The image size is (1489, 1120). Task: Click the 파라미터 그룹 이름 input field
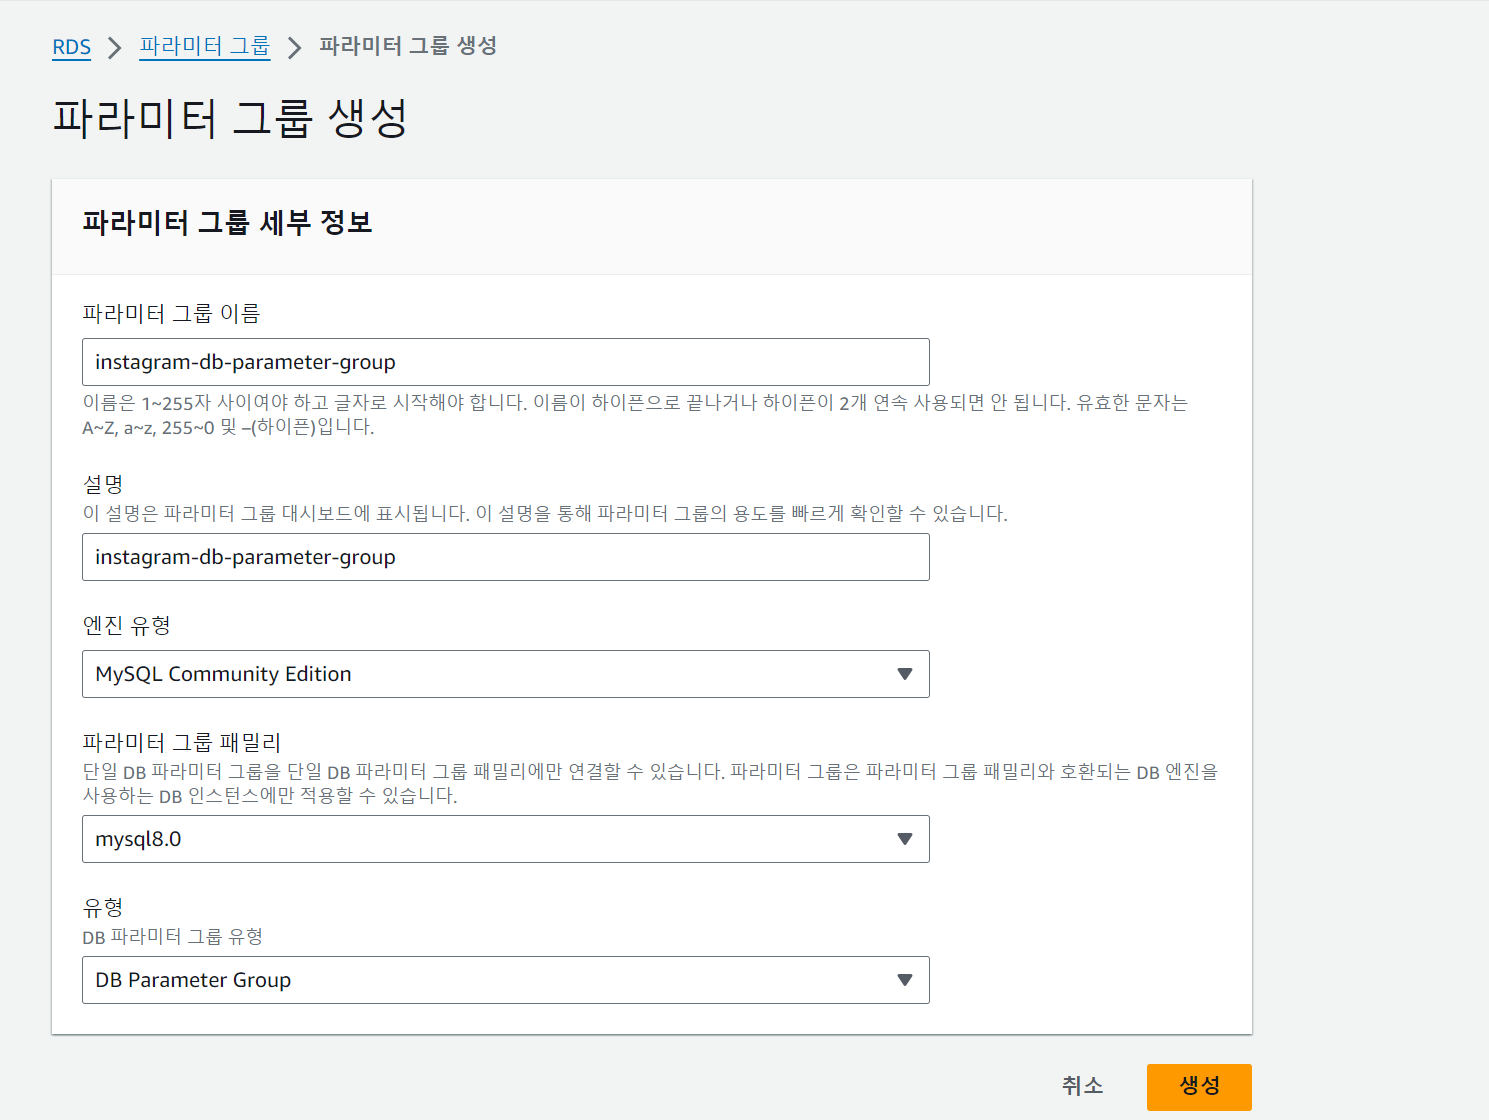[506, 362]
